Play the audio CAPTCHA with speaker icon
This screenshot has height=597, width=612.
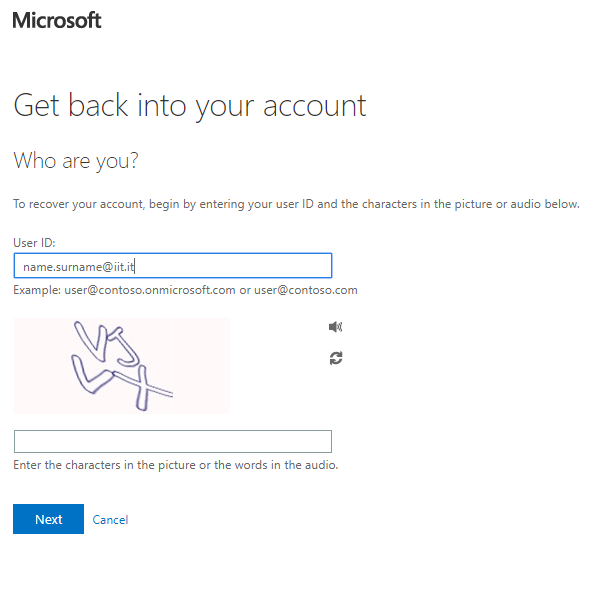[x=335, y=327]
